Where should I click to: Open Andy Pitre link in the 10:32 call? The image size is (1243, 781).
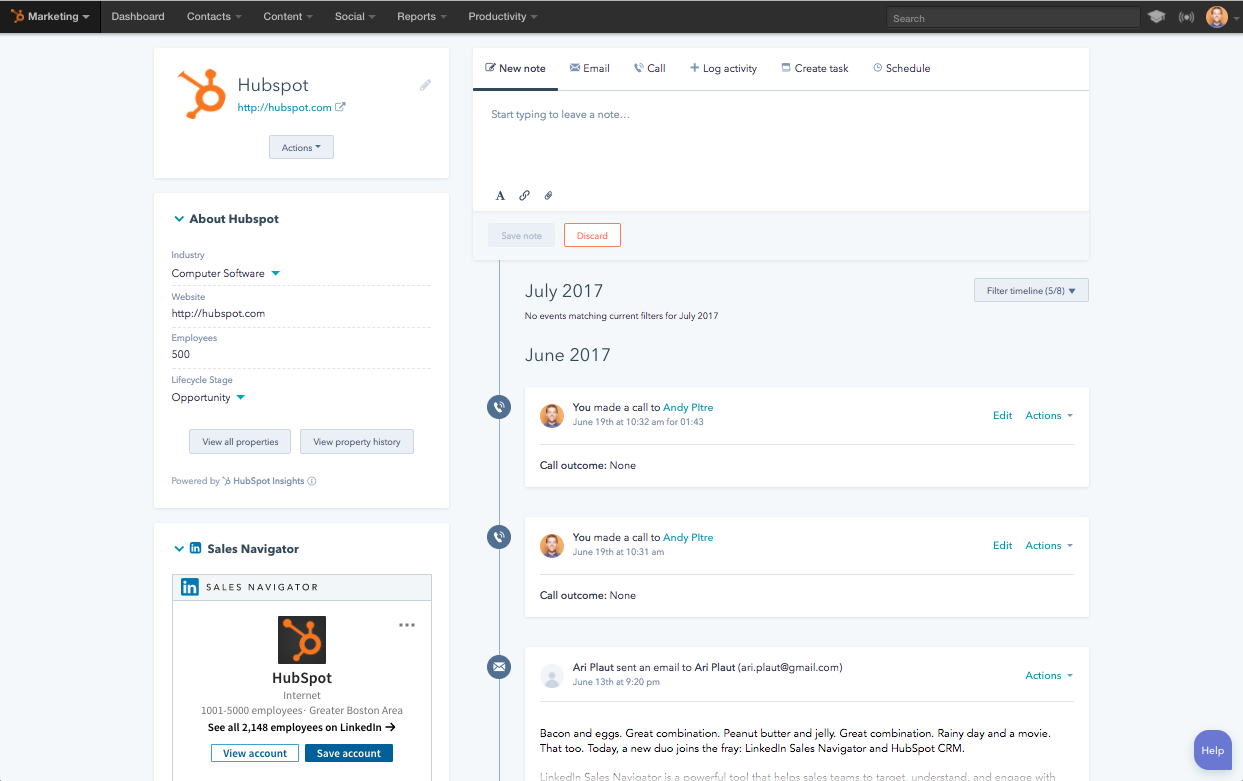(x=688, y=407)
